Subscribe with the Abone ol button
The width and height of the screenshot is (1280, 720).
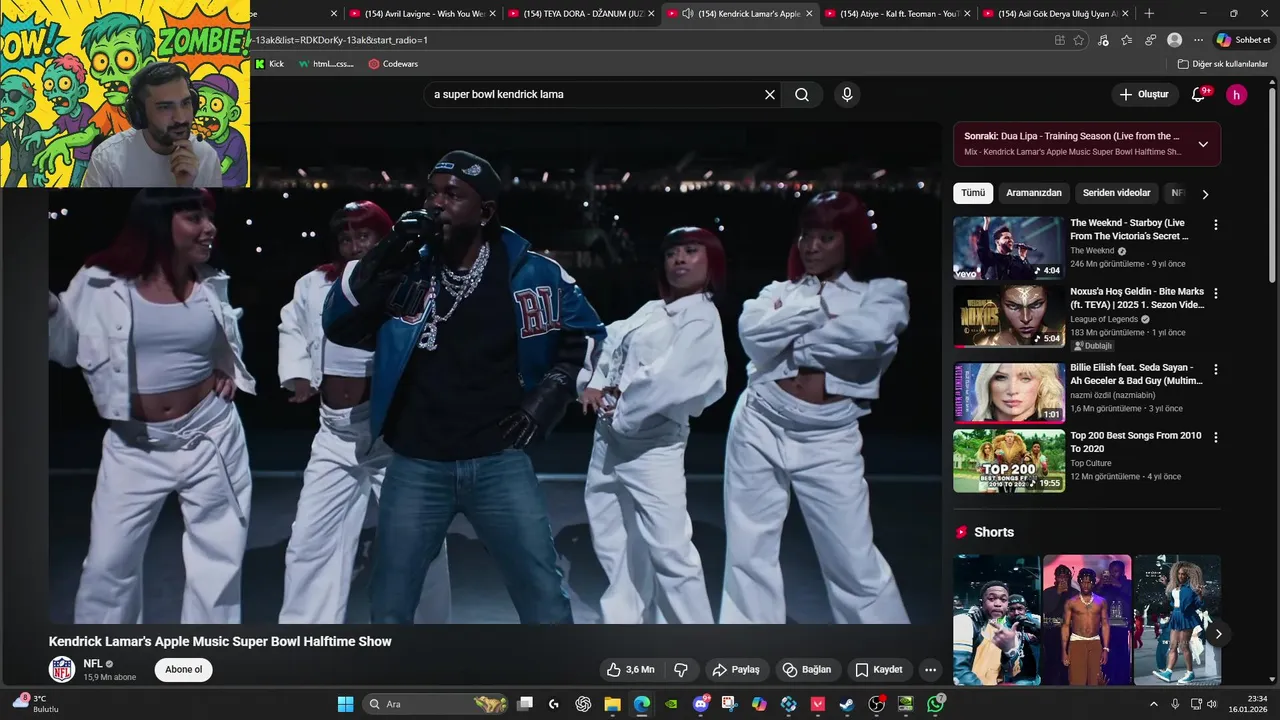click(184, 670)
